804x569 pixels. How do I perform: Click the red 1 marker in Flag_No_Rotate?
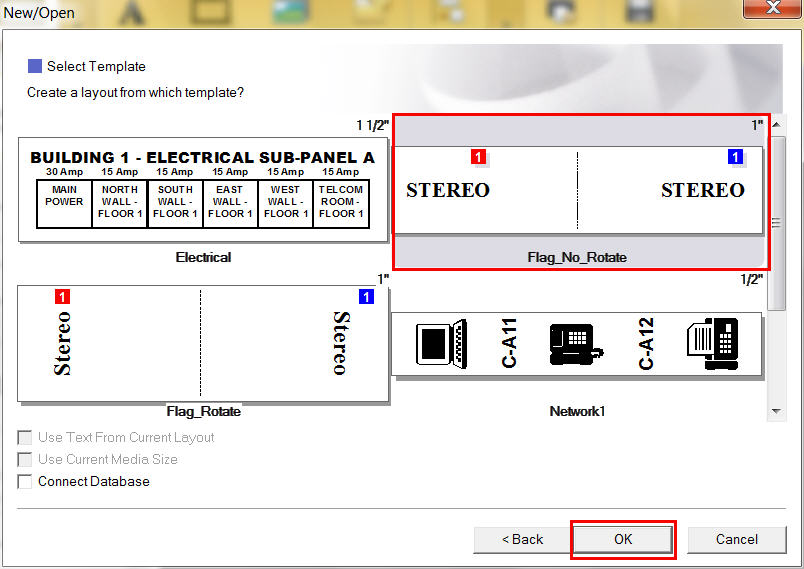pyautogui.click(x=478, y=157)
